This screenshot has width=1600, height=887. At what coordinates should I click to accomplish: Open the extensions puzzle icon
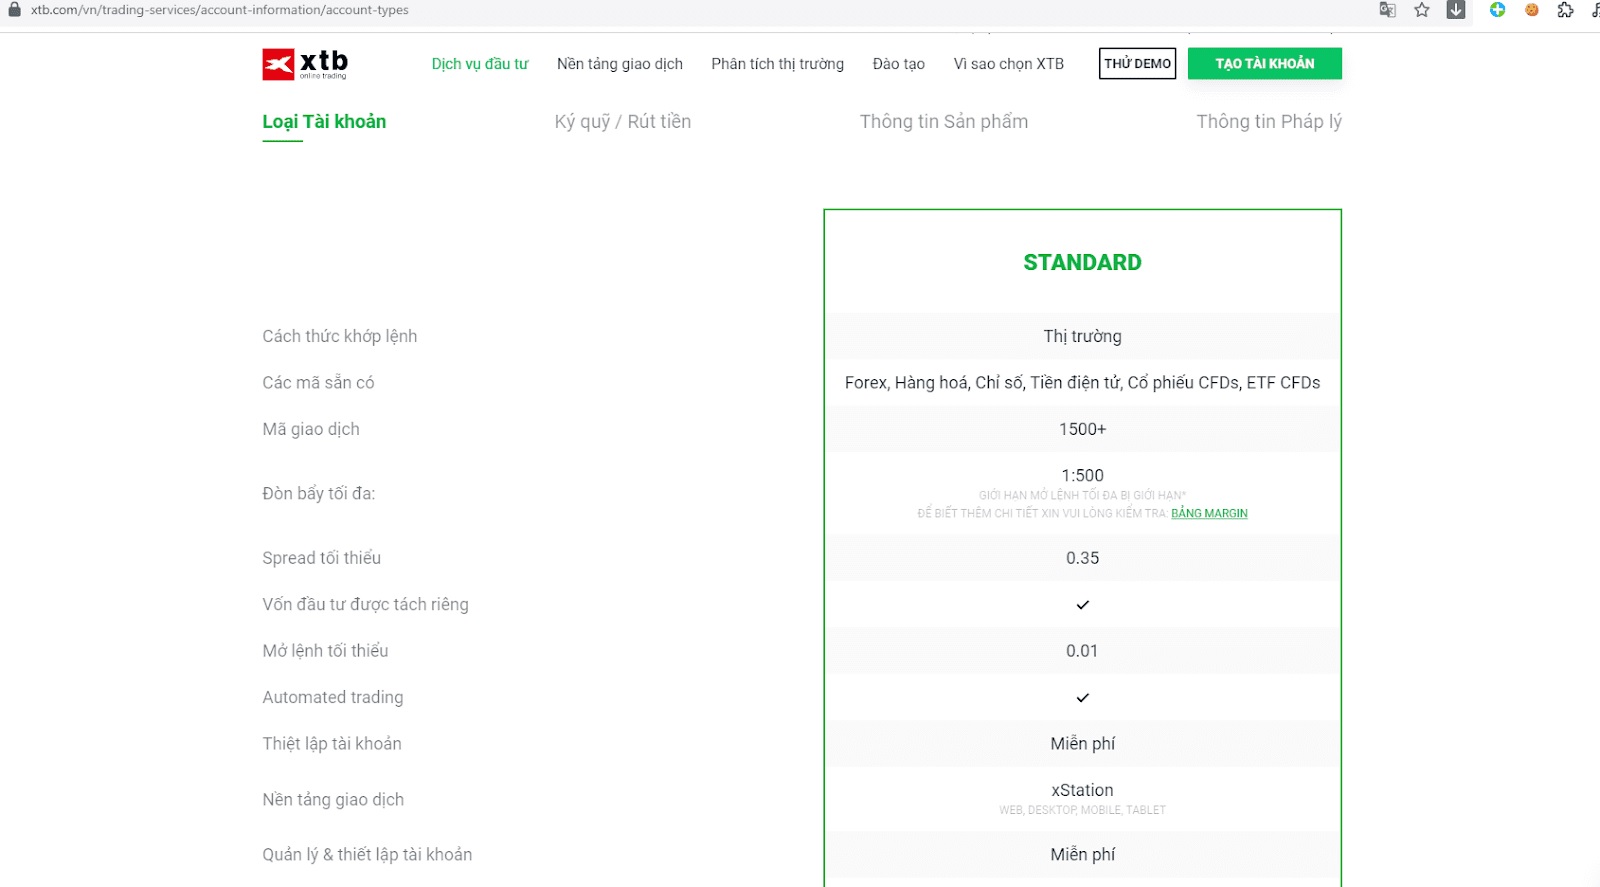pos(1566,10)
